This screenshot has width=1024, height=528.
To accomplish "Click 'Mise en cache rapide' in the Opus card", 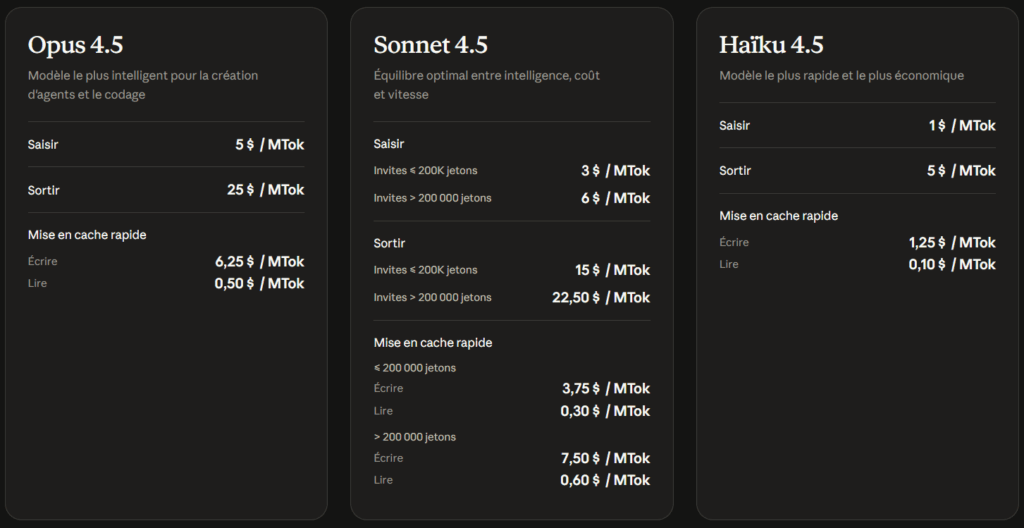I will point(87,235).
